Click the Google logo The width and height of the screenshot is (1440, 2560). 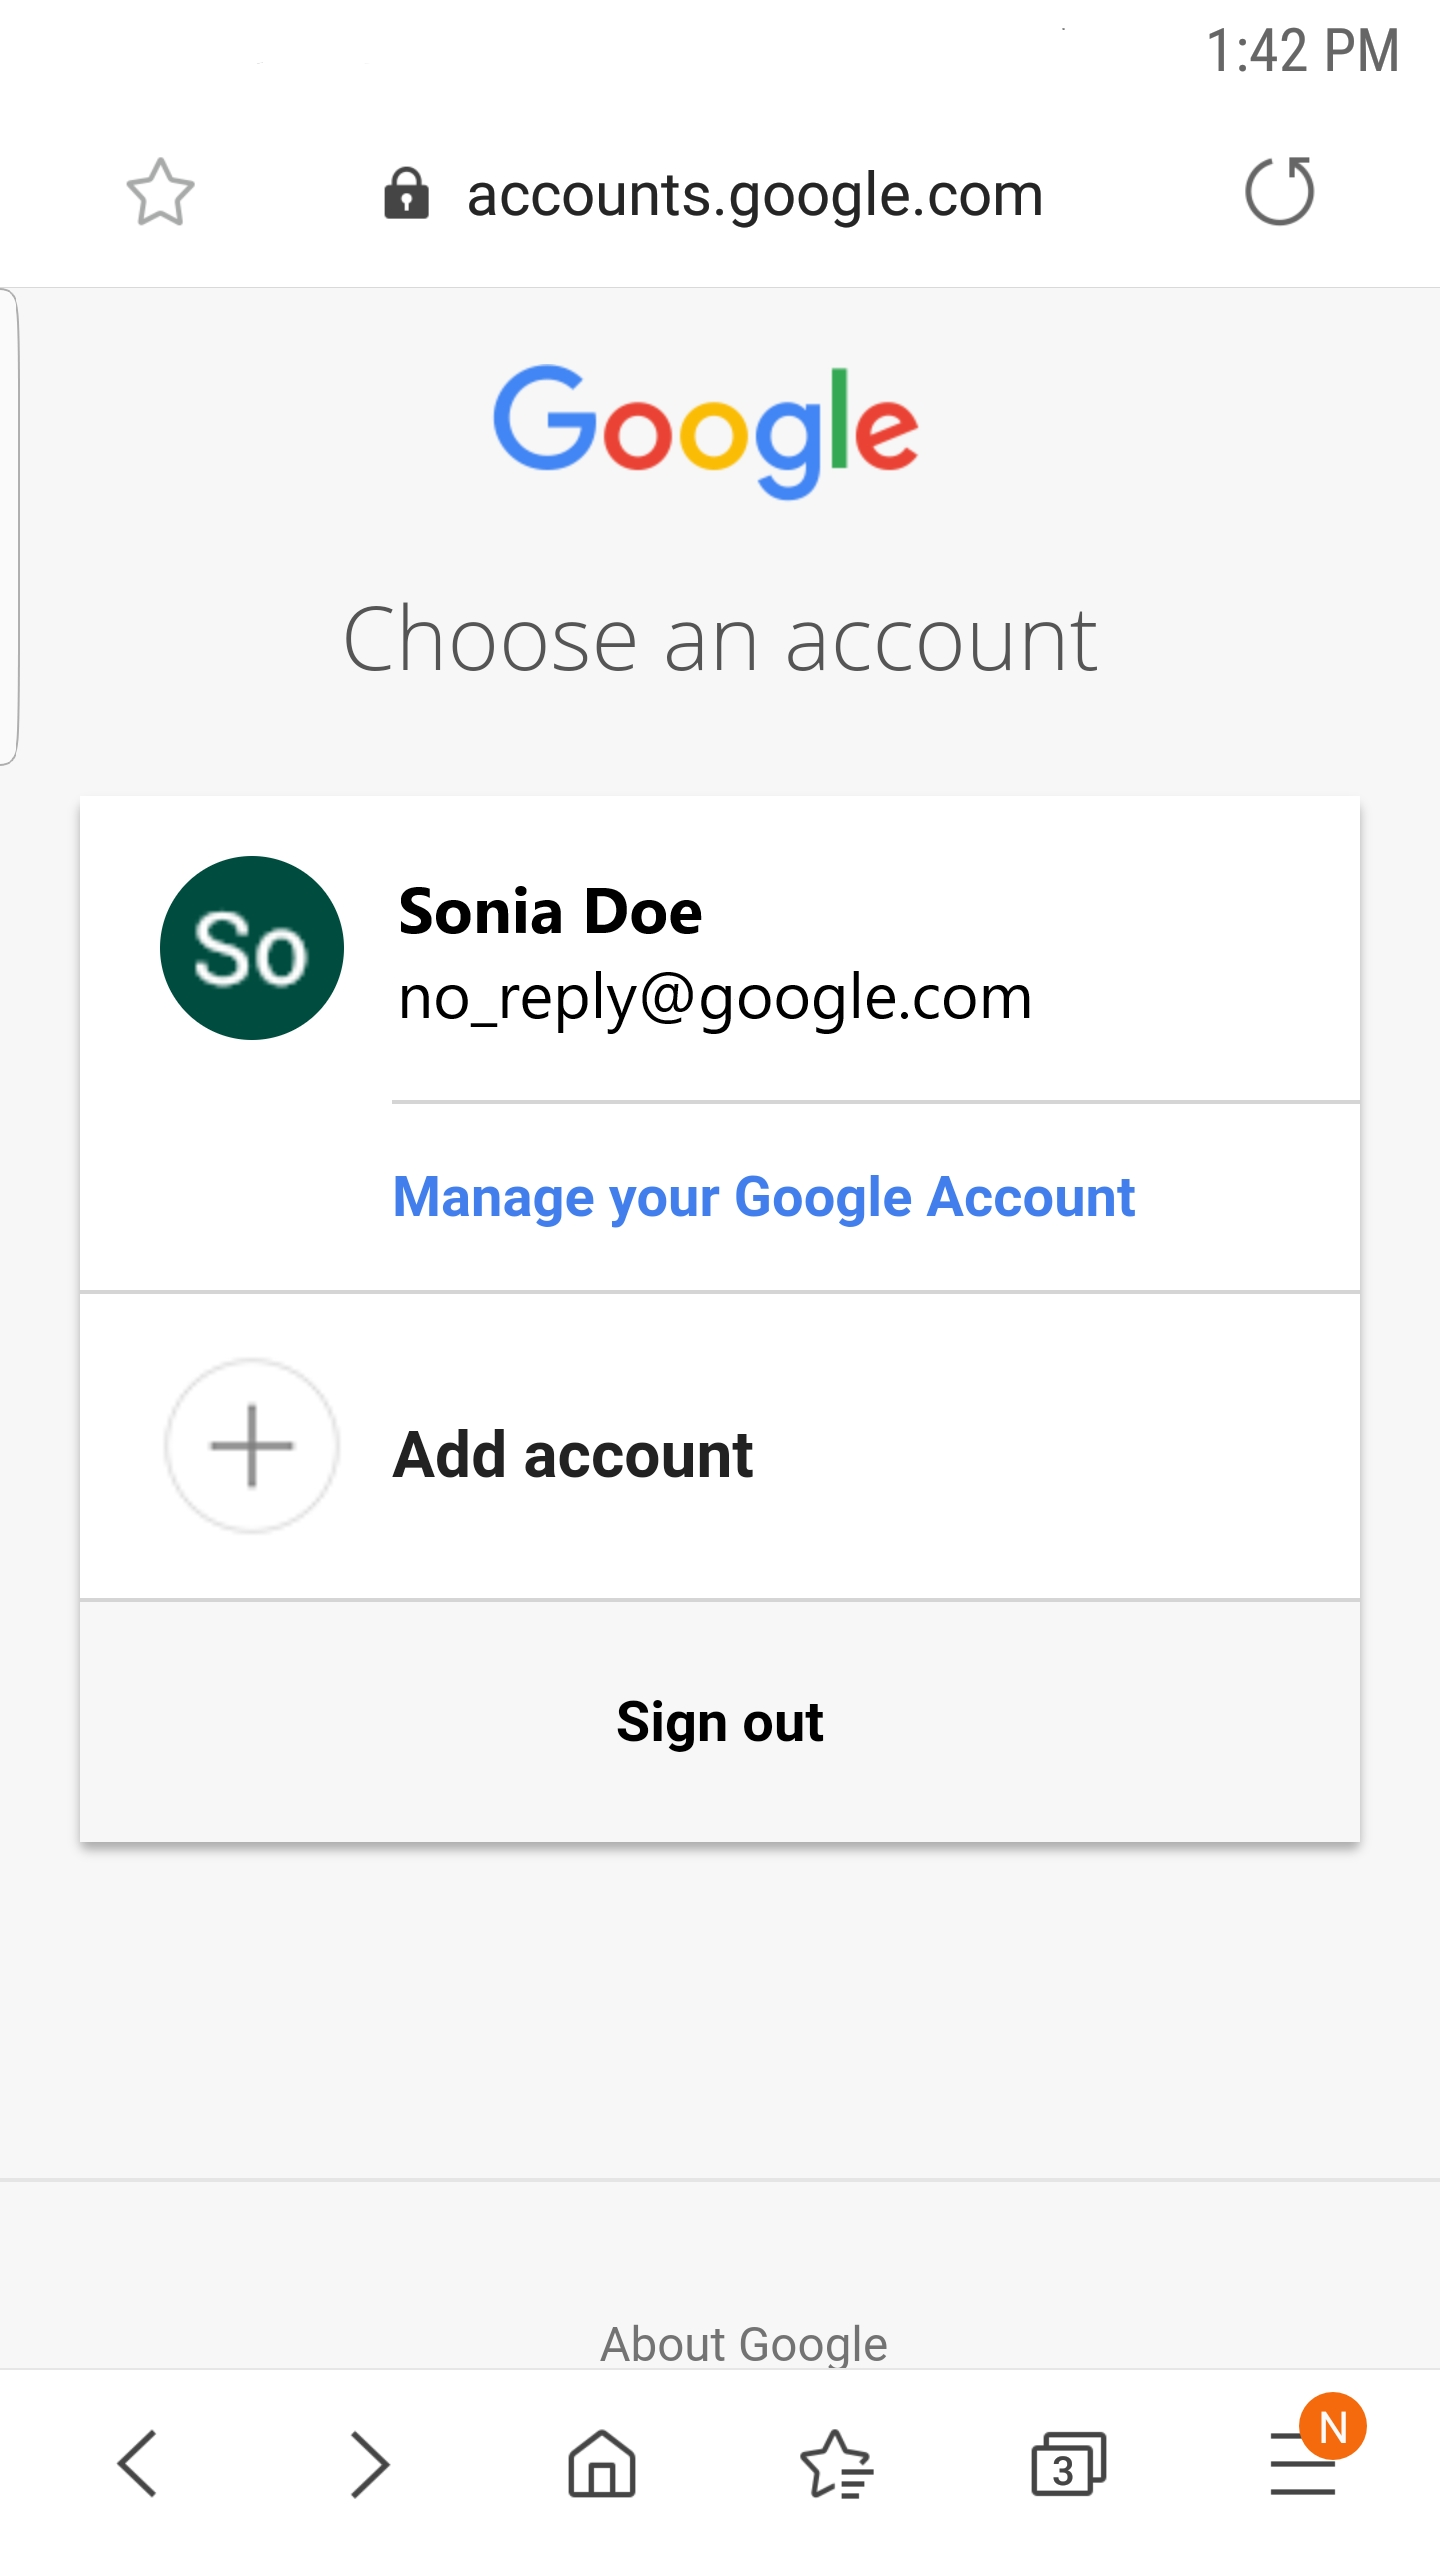tap(705, 431)
